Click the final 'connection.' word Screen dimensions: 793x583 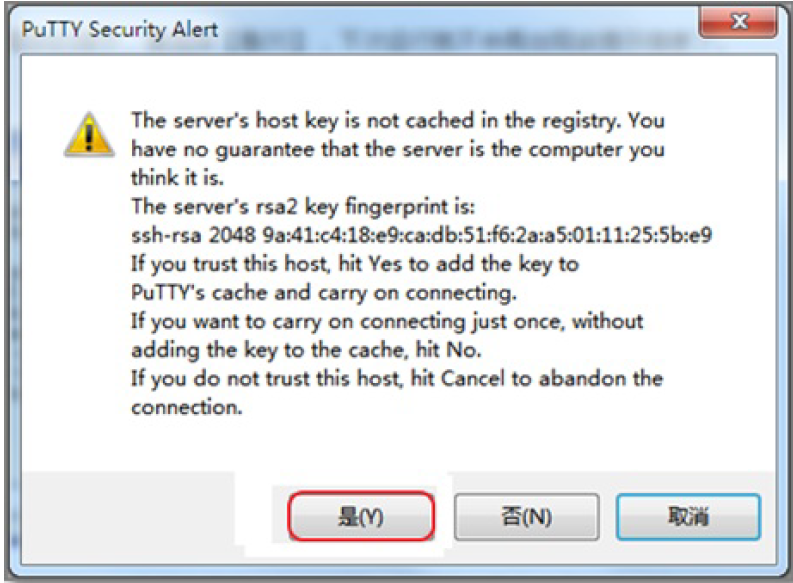pos(187,407)
